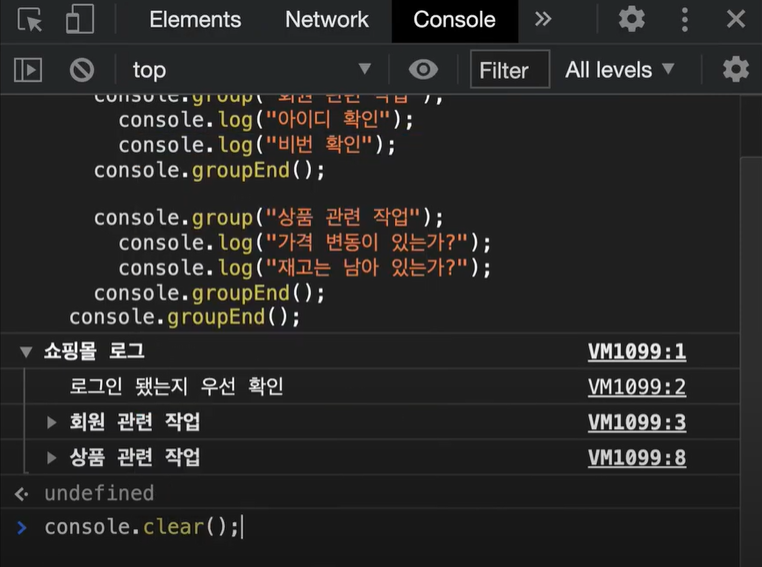The image size is (762, 567).
Task: Create live expression with eye icon
Action: [x=423, y=69]
